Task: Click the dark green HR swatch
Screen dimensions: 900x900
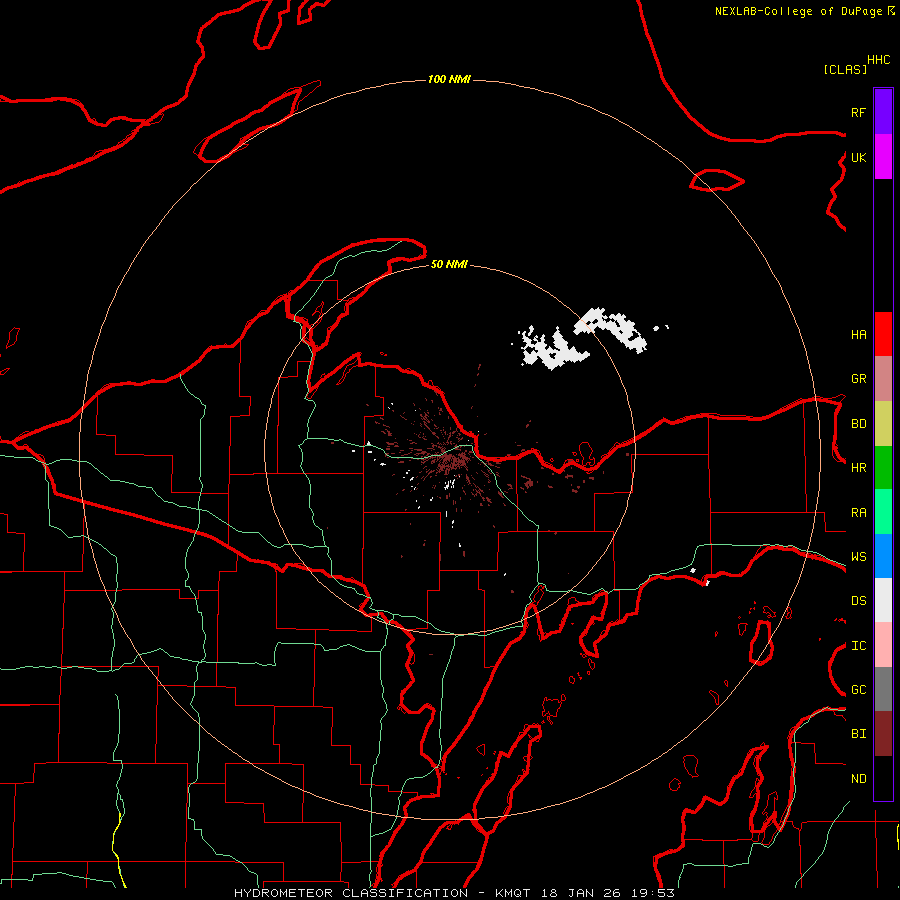Action: coord(883,468)
